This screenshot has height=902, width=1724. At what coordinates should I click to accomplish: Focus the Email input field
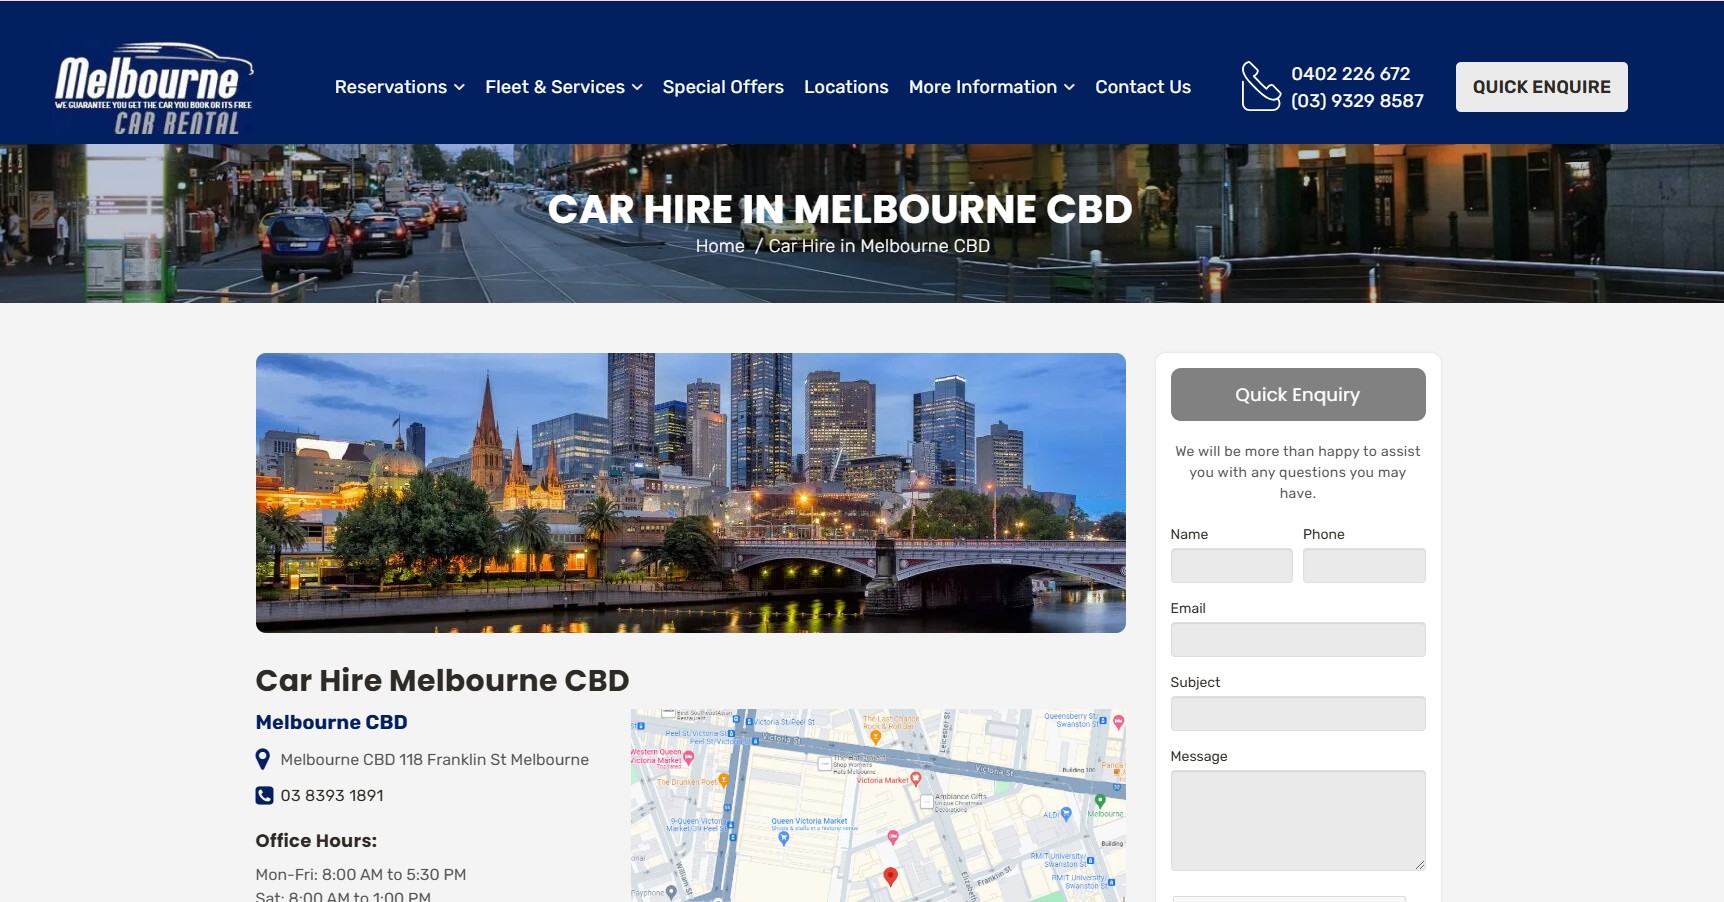click(1297, 640)
